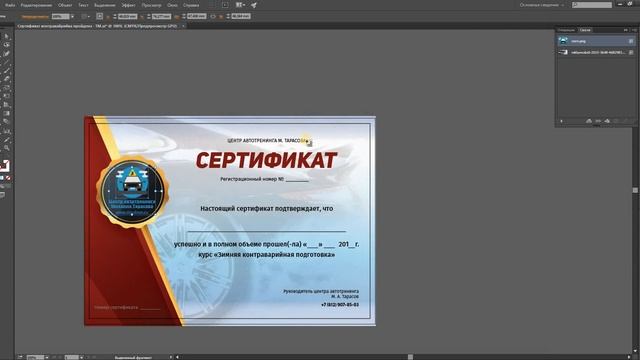Viewport: 640px width, 360px height.
Task: Open the Эффект menu
Action: pyautogui.click(x=128, y=5)
